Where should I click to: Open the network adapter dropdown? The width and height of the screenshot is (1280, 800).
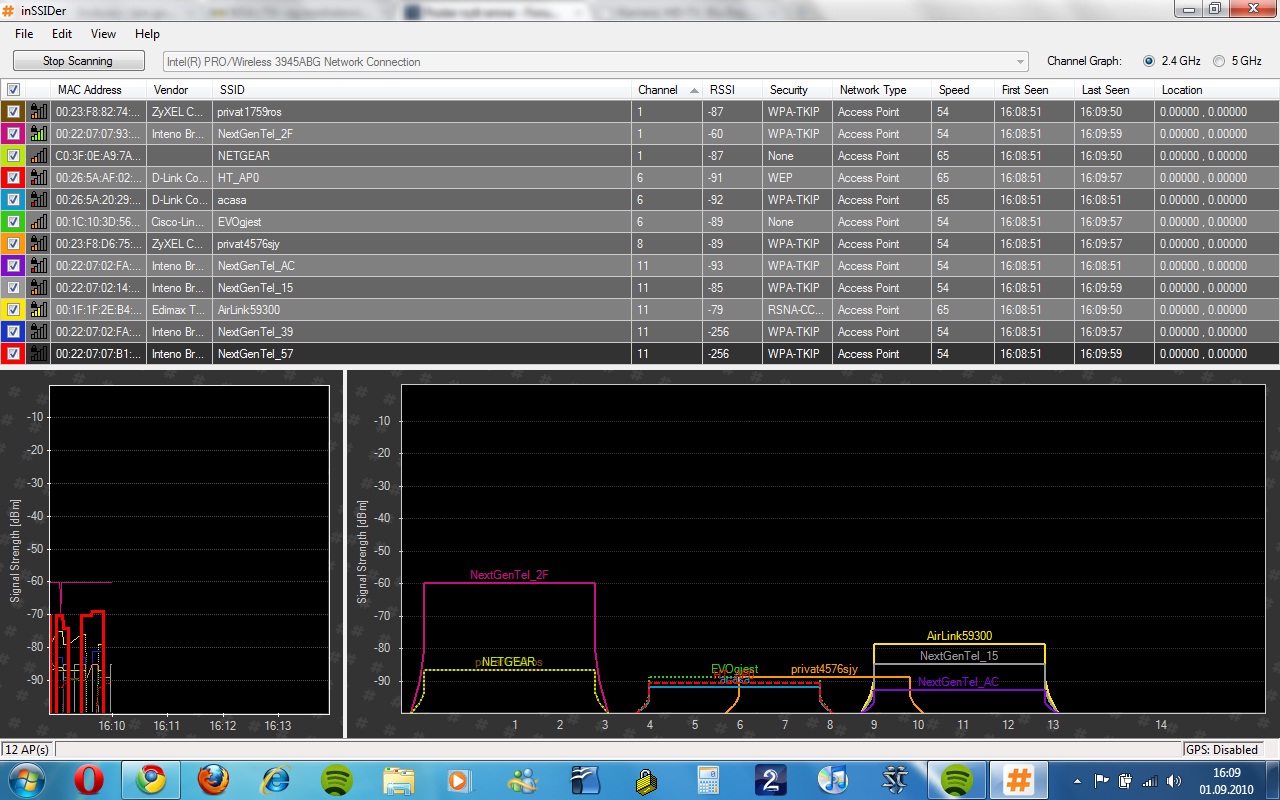[x=596, y=61]
